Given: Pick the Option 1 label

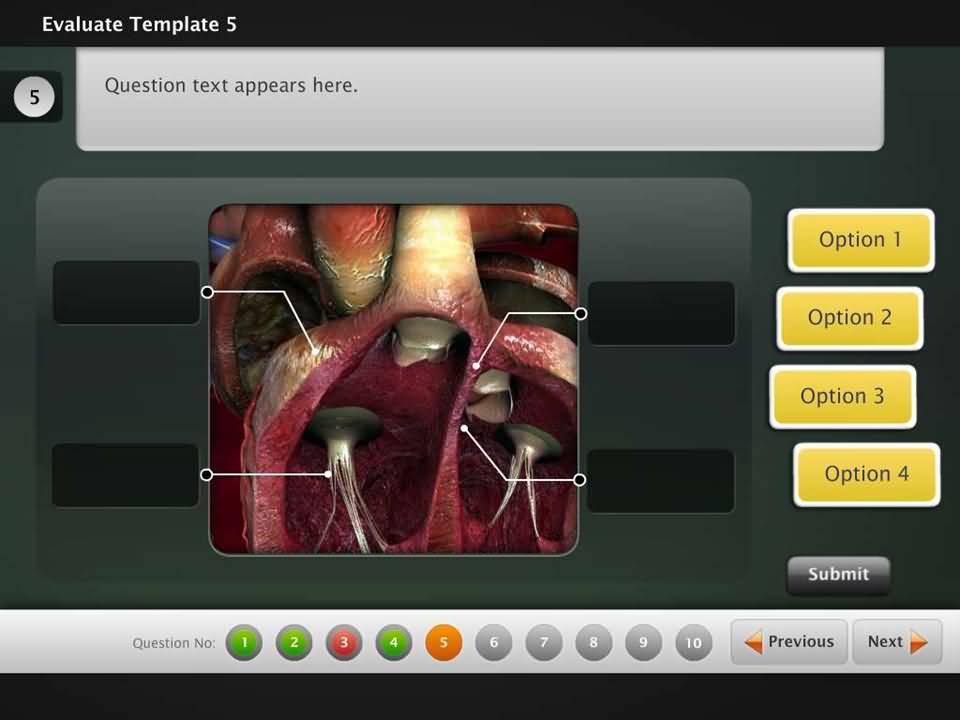Looking at the screenshot, I should click(x=860, y=240).
